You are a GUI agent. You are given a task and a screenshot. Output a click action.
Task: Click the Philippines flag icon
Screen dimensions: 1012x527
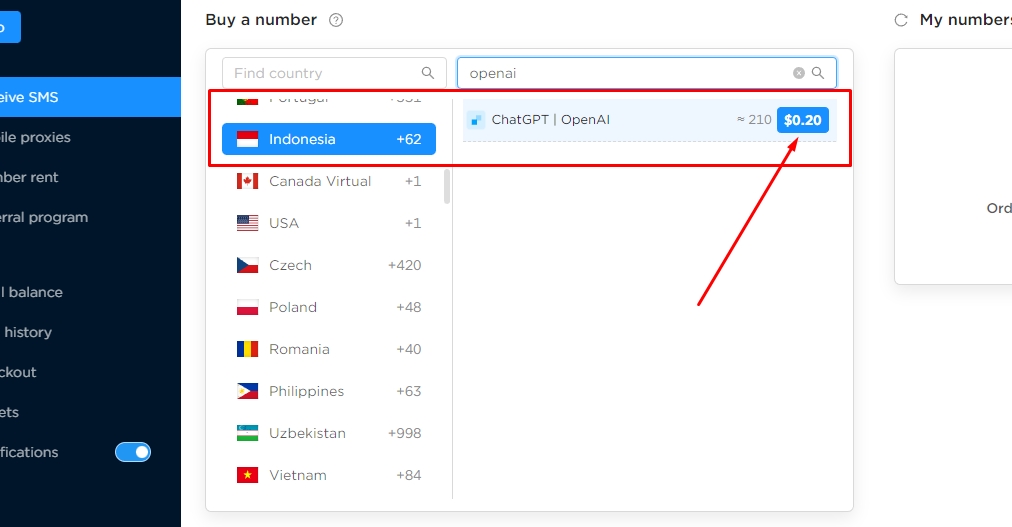(x=247, y=391)
